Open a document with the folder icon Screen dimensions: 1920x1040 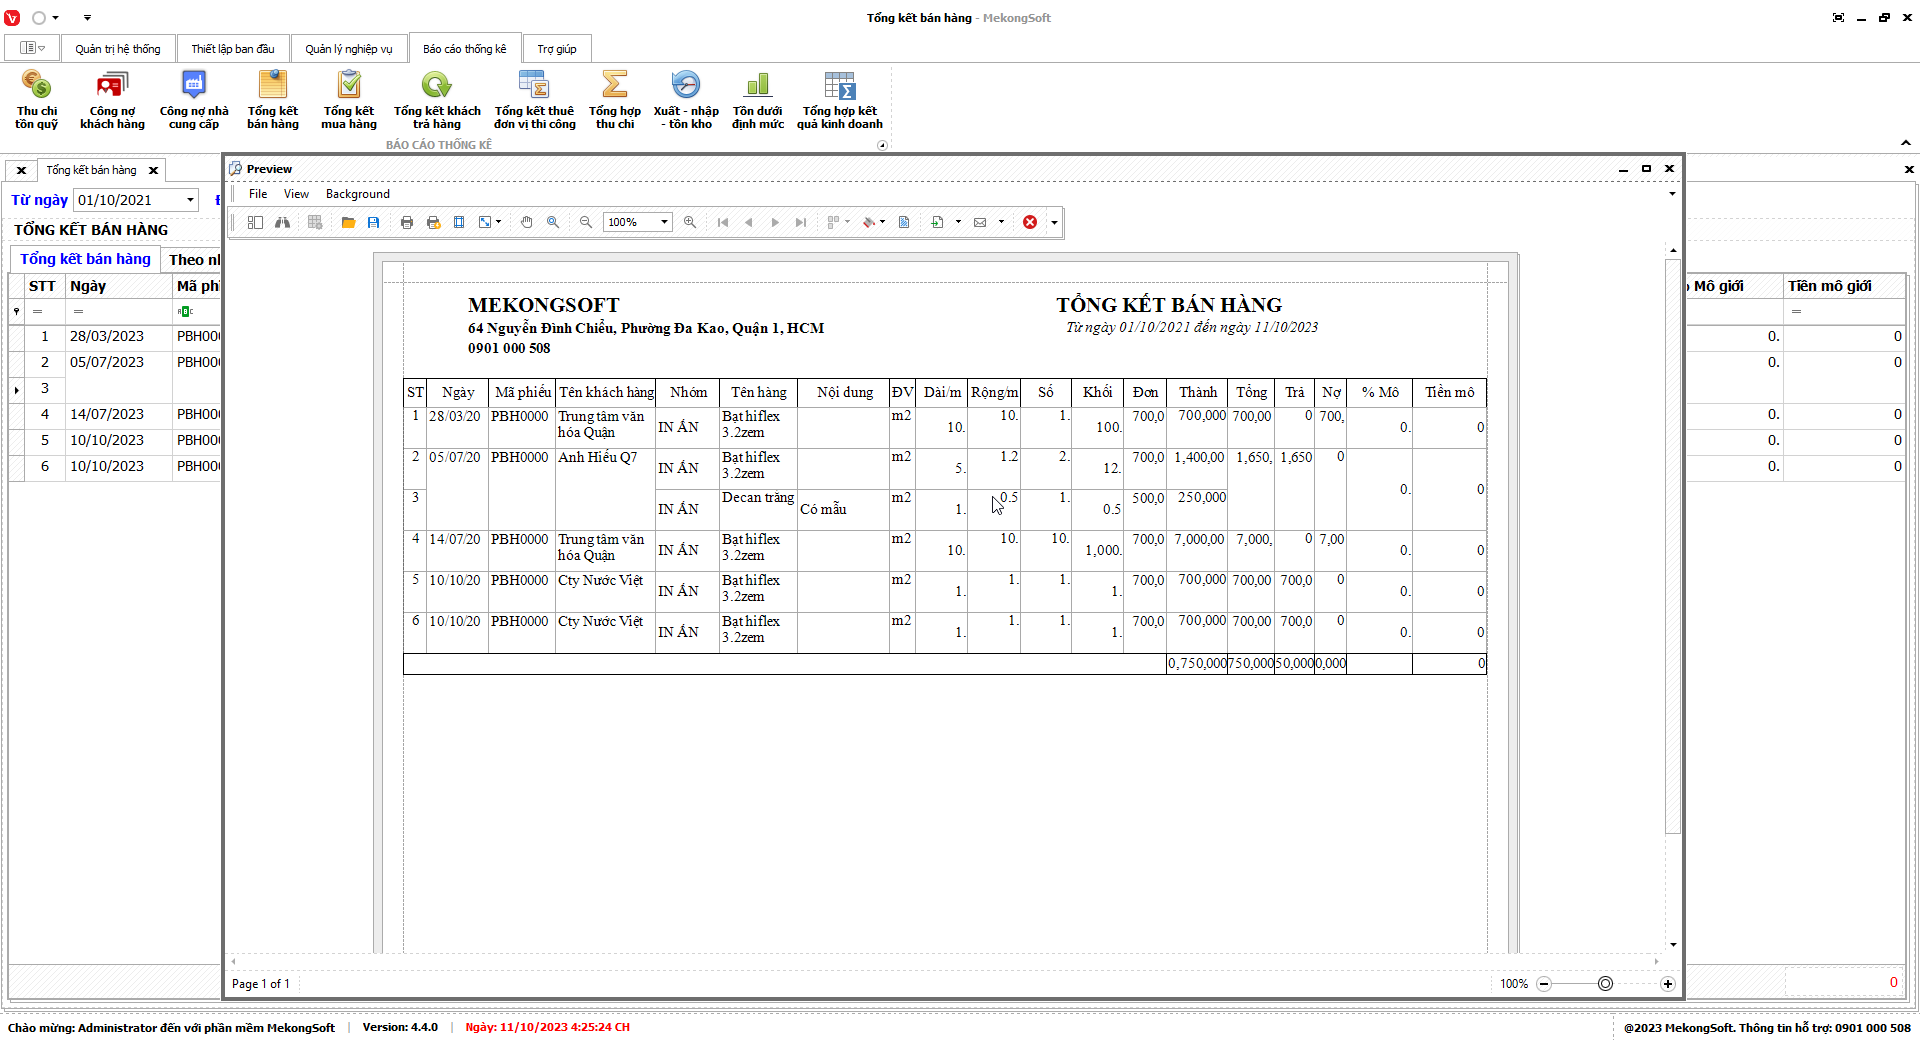point(348,222)
